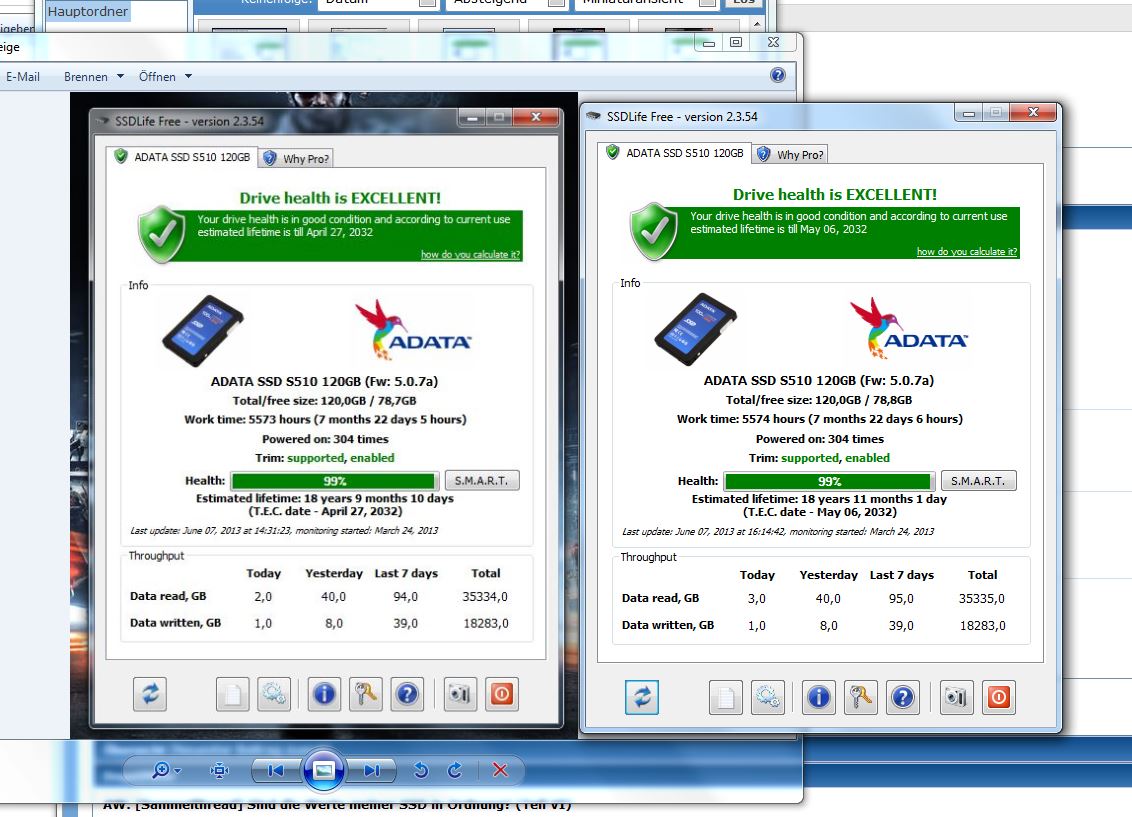This screenshot has height=817, width=1132.
Task: Click blank report page icon in right SSDLife window
Action: click(726, 697)
